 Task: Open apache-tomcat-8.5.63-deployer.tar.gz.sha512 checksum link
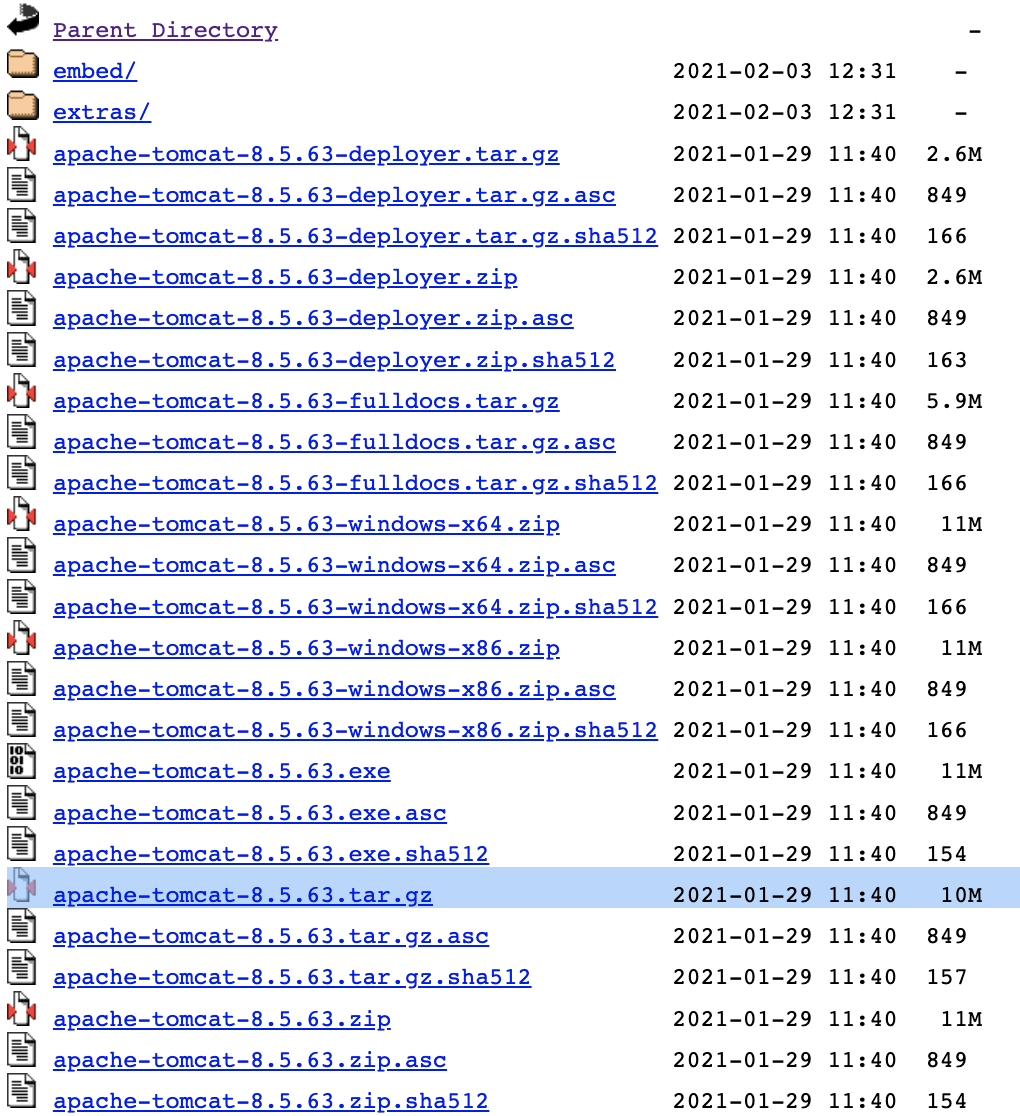[355, 236]
